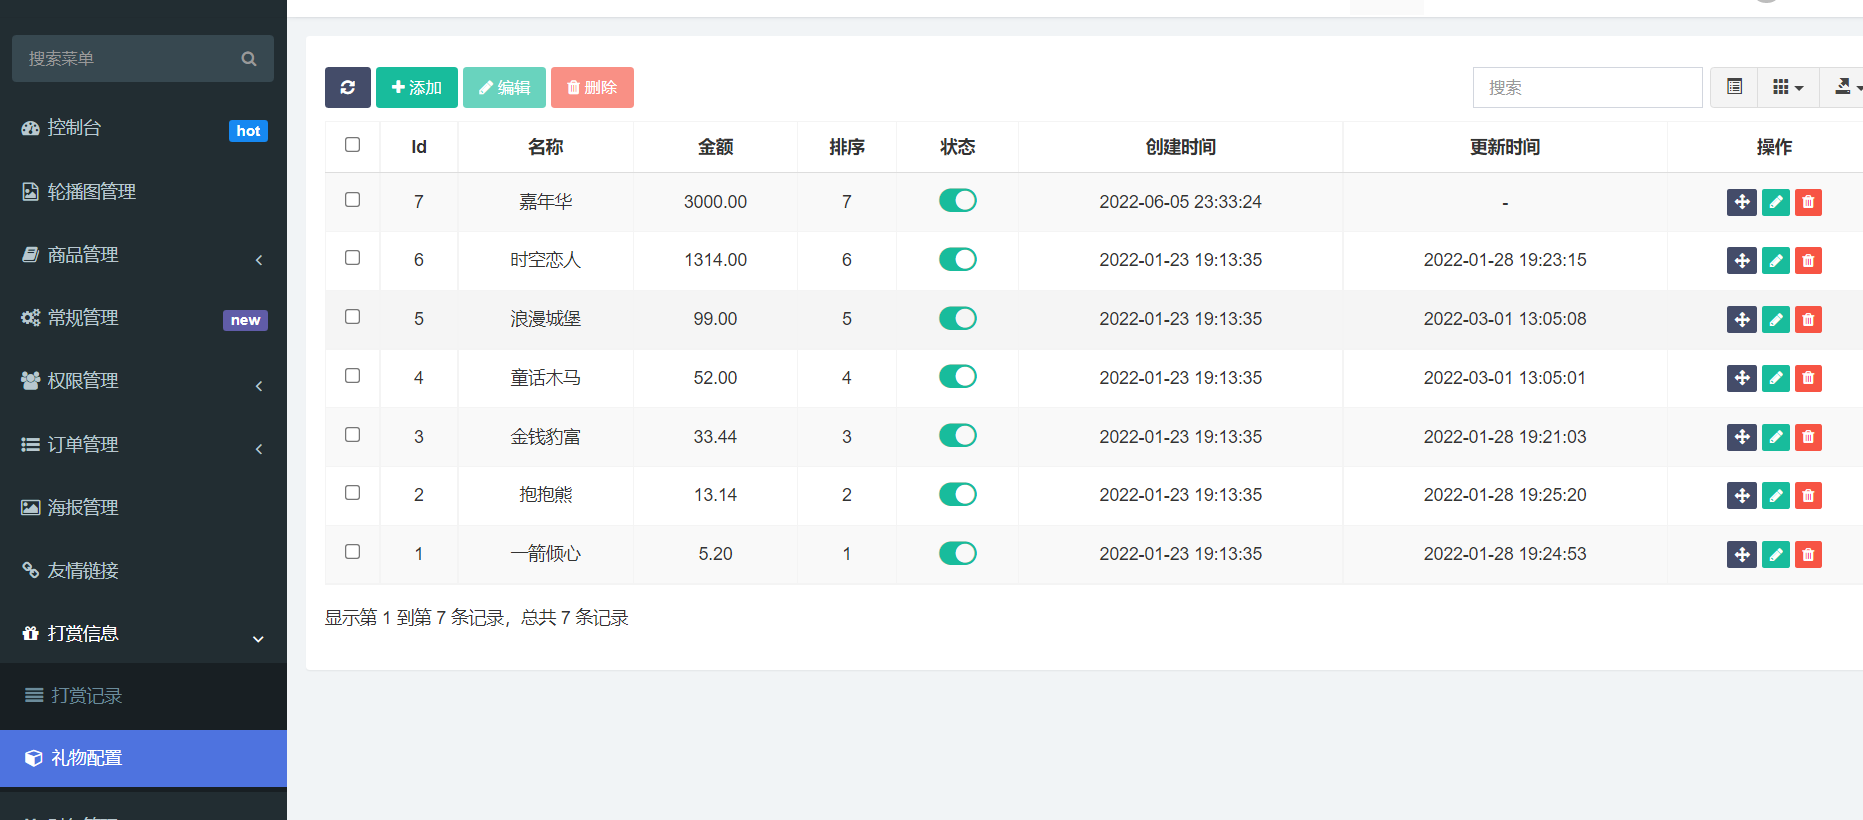This screenshot has width=1863, height=820.
Task: Open 打赏记录 in the sidebar
Action: [87, 696]
